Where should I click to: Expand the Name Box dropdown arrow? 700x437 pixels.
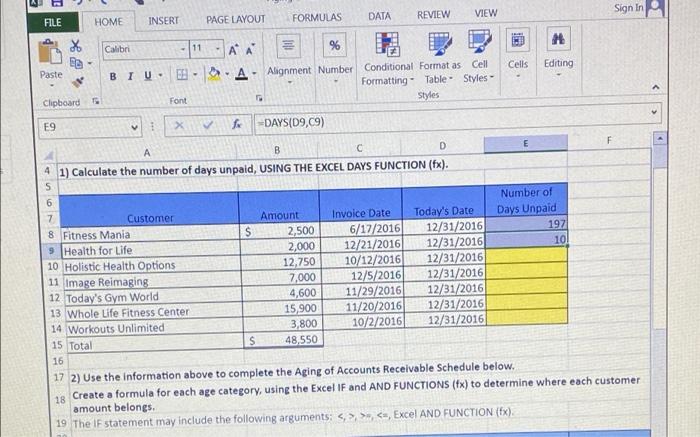(134, 128)
